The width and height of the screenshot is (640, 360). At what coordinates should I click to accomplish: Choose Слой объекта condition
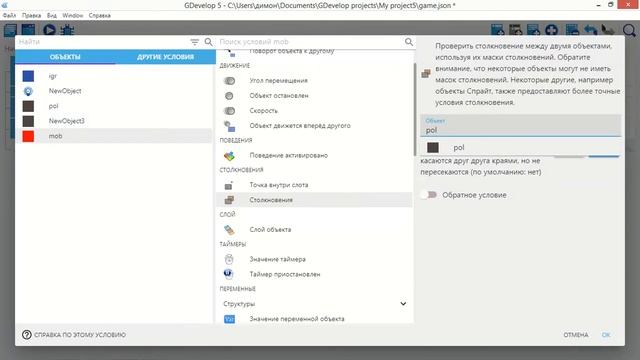point(314,230)
